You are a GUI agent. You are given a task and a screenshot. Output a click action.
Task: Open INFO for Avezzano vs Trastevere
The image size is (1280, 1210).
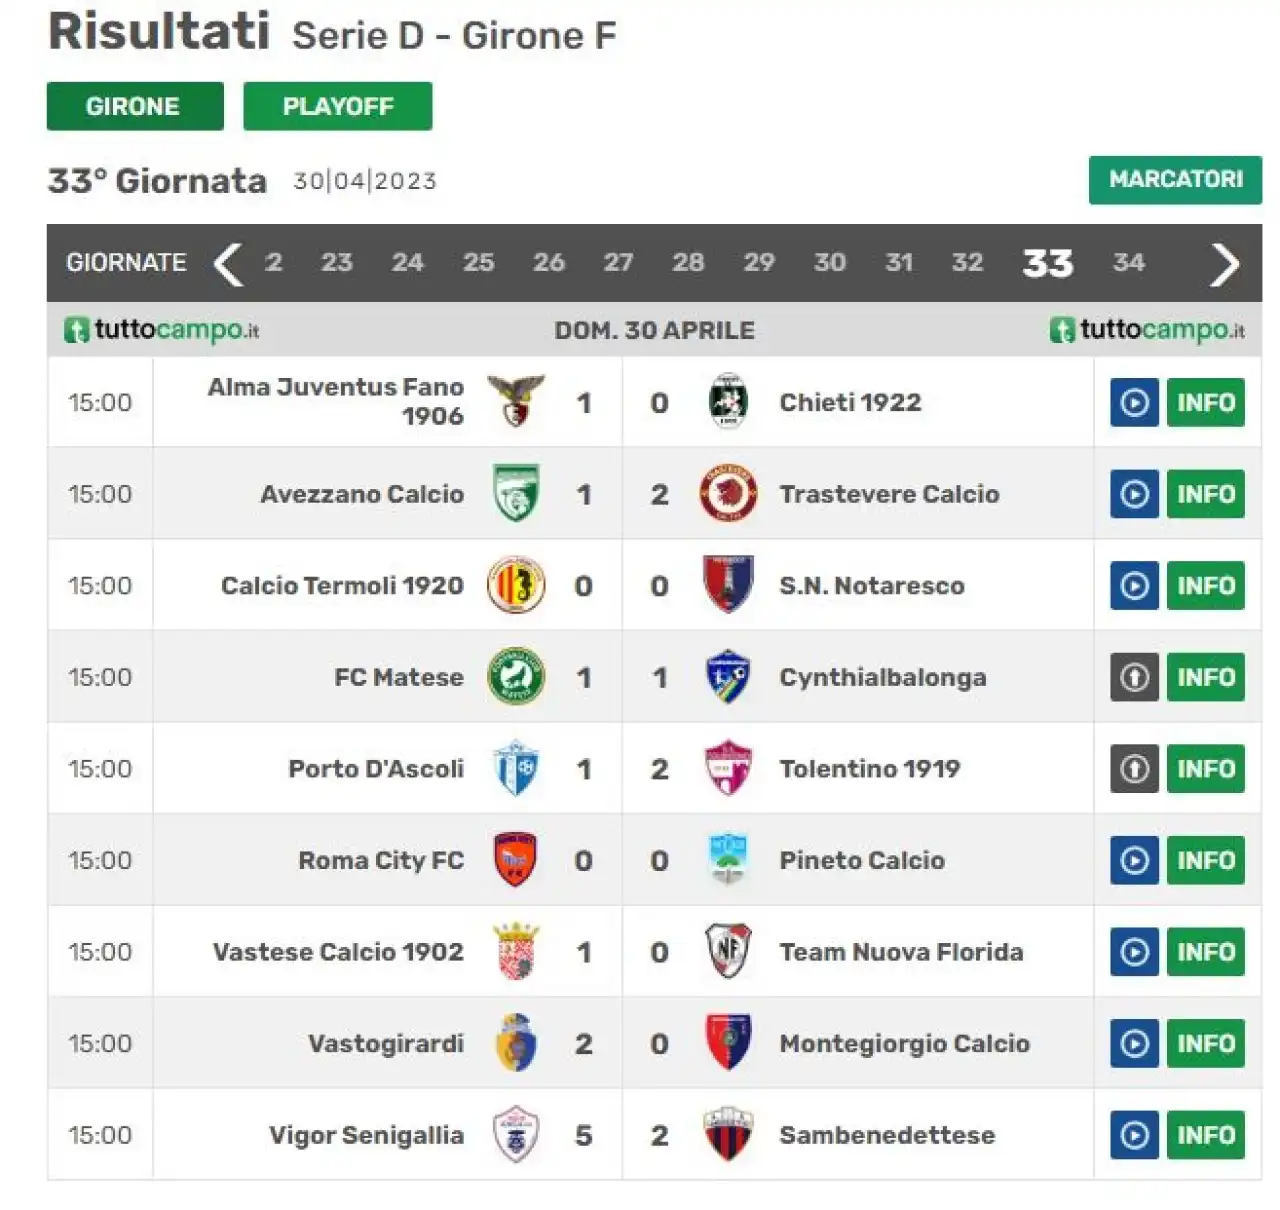click(1205, 494)
